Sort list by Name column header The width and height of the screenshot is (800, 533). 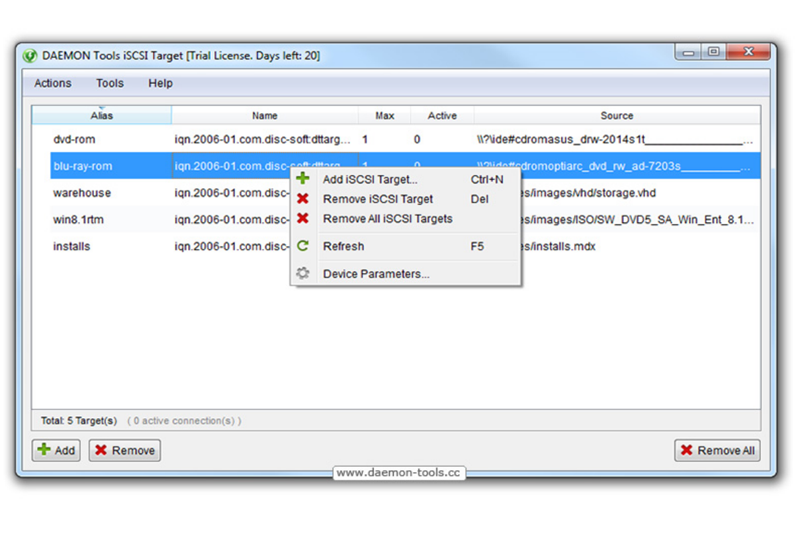pyautogui.click(x=265, y=115)
